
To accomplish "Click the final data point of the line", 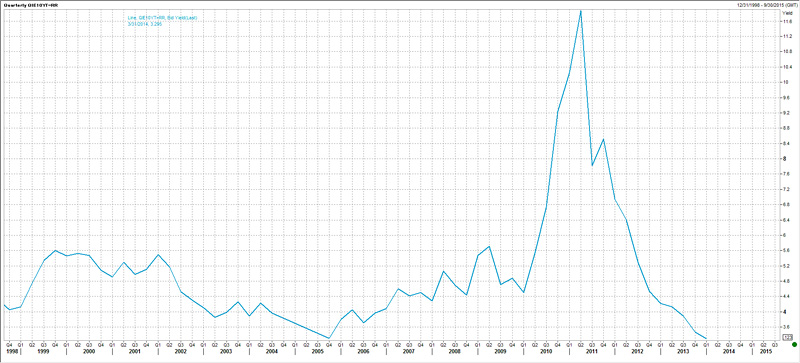I will click(706, 338).
